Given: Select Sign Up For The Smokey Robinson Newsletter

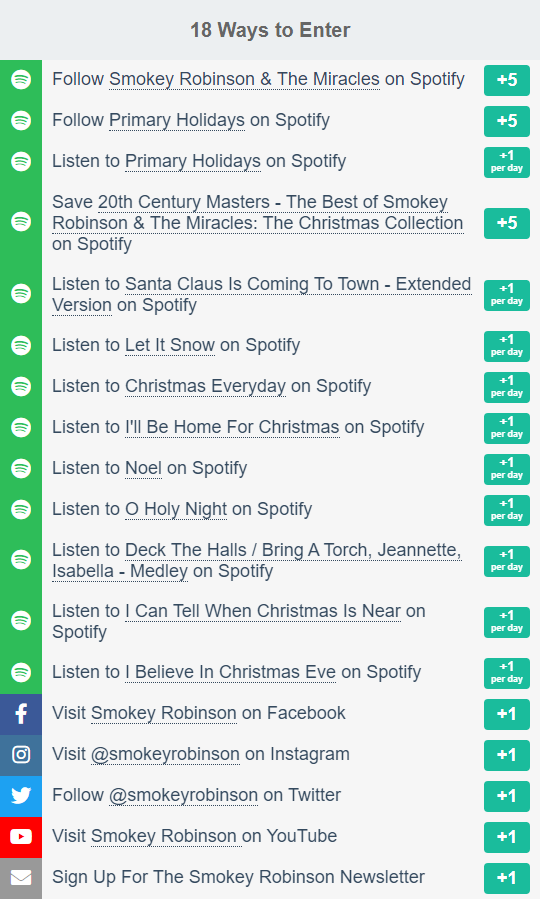Looking at the screenshot, I should (238, 877).
